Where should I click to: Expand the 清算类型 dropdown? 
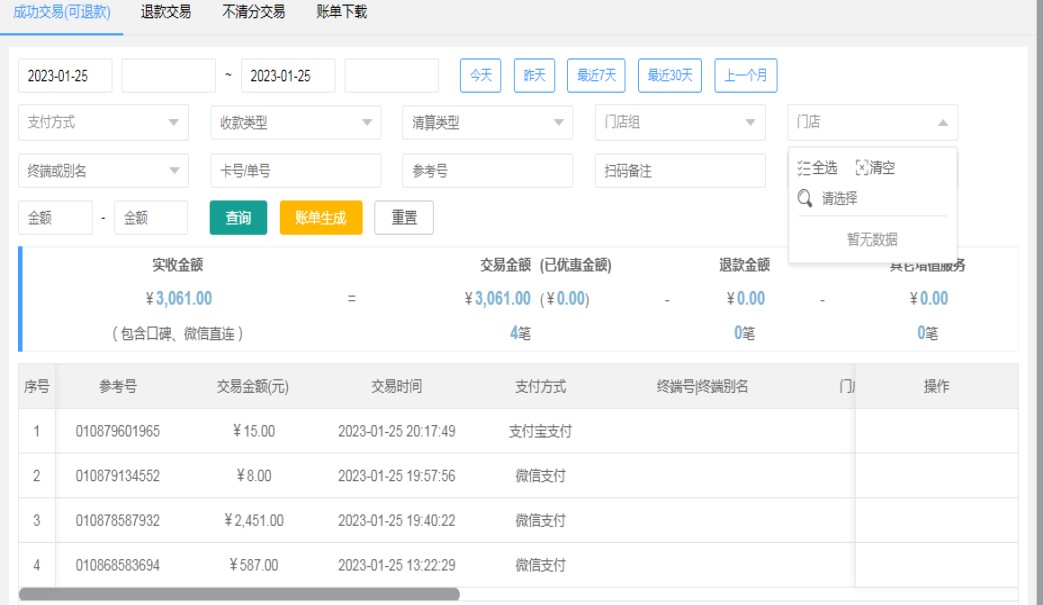(x=558, y=123)
